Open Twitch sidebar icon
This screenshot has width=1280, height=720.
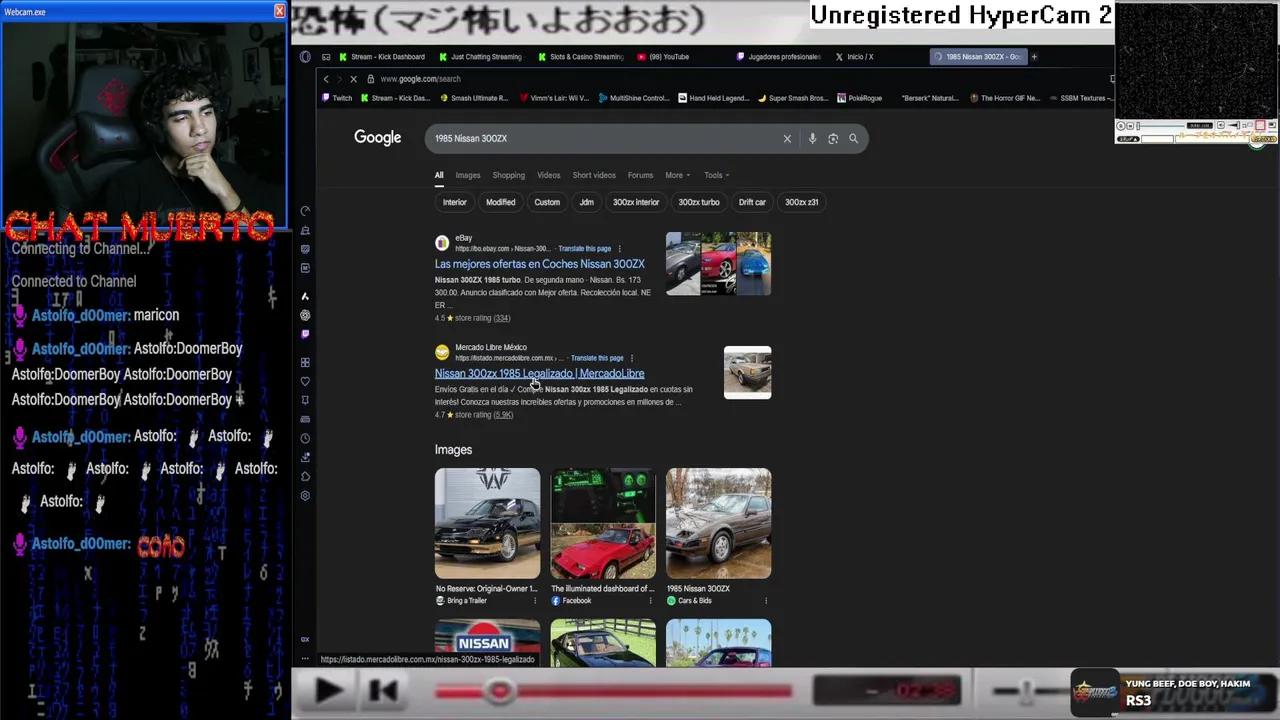pos(305,334)
